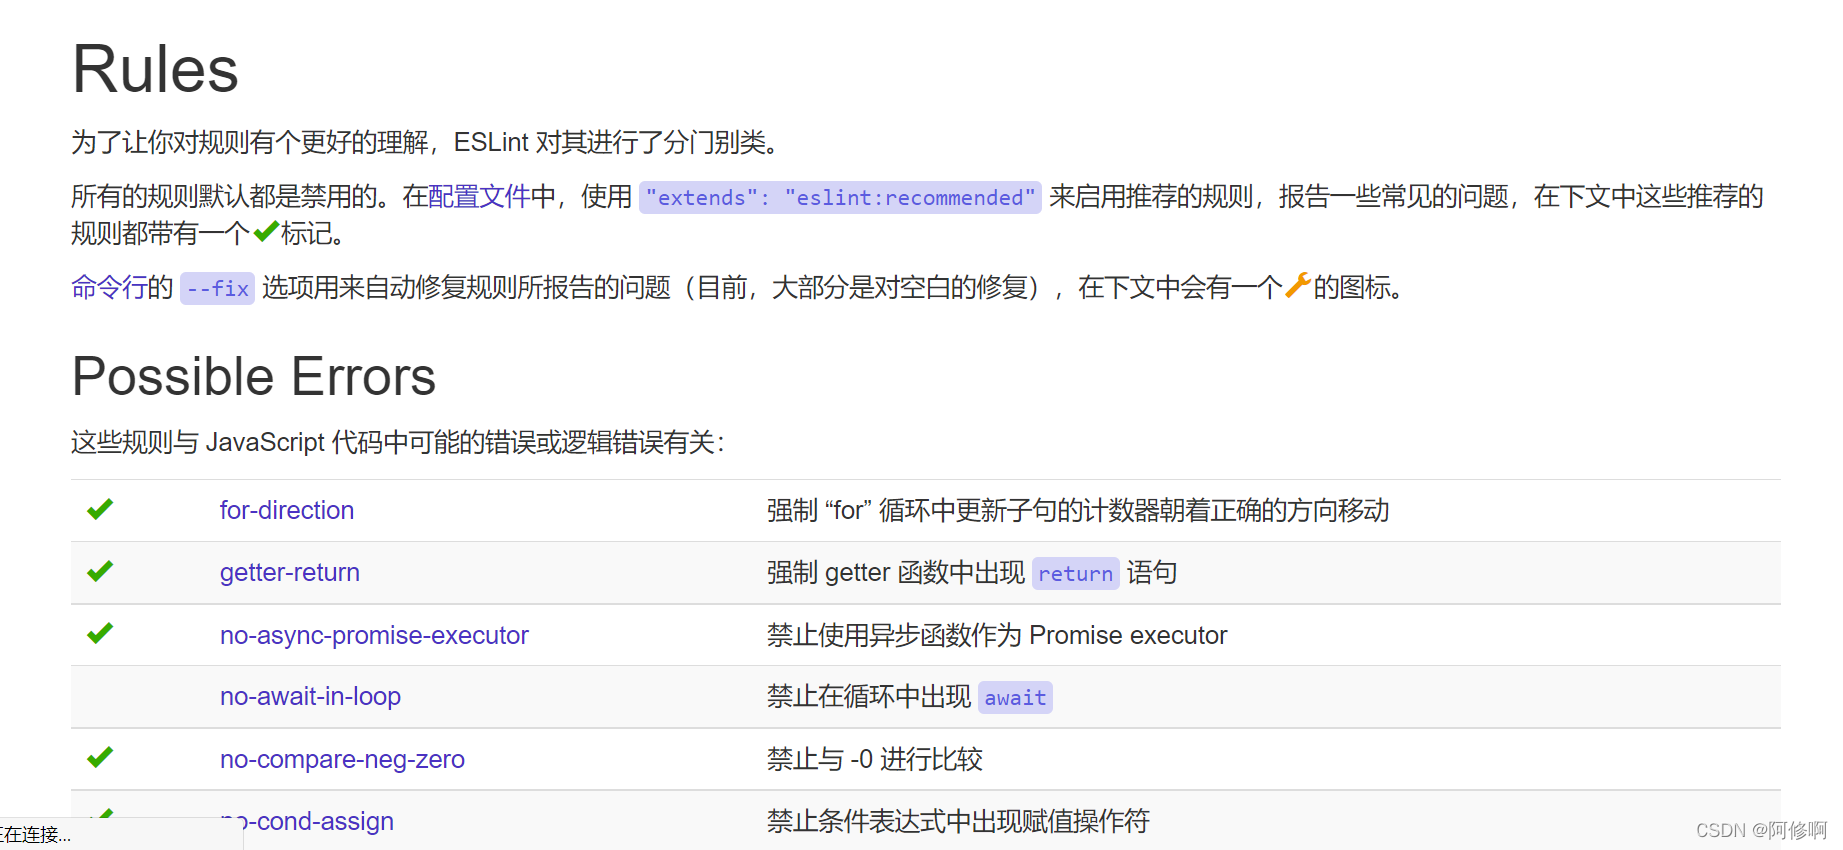Click the Possible Errors heading
Image resolution: width=1843 pixels, height=850 pixels.
(254, 377)
